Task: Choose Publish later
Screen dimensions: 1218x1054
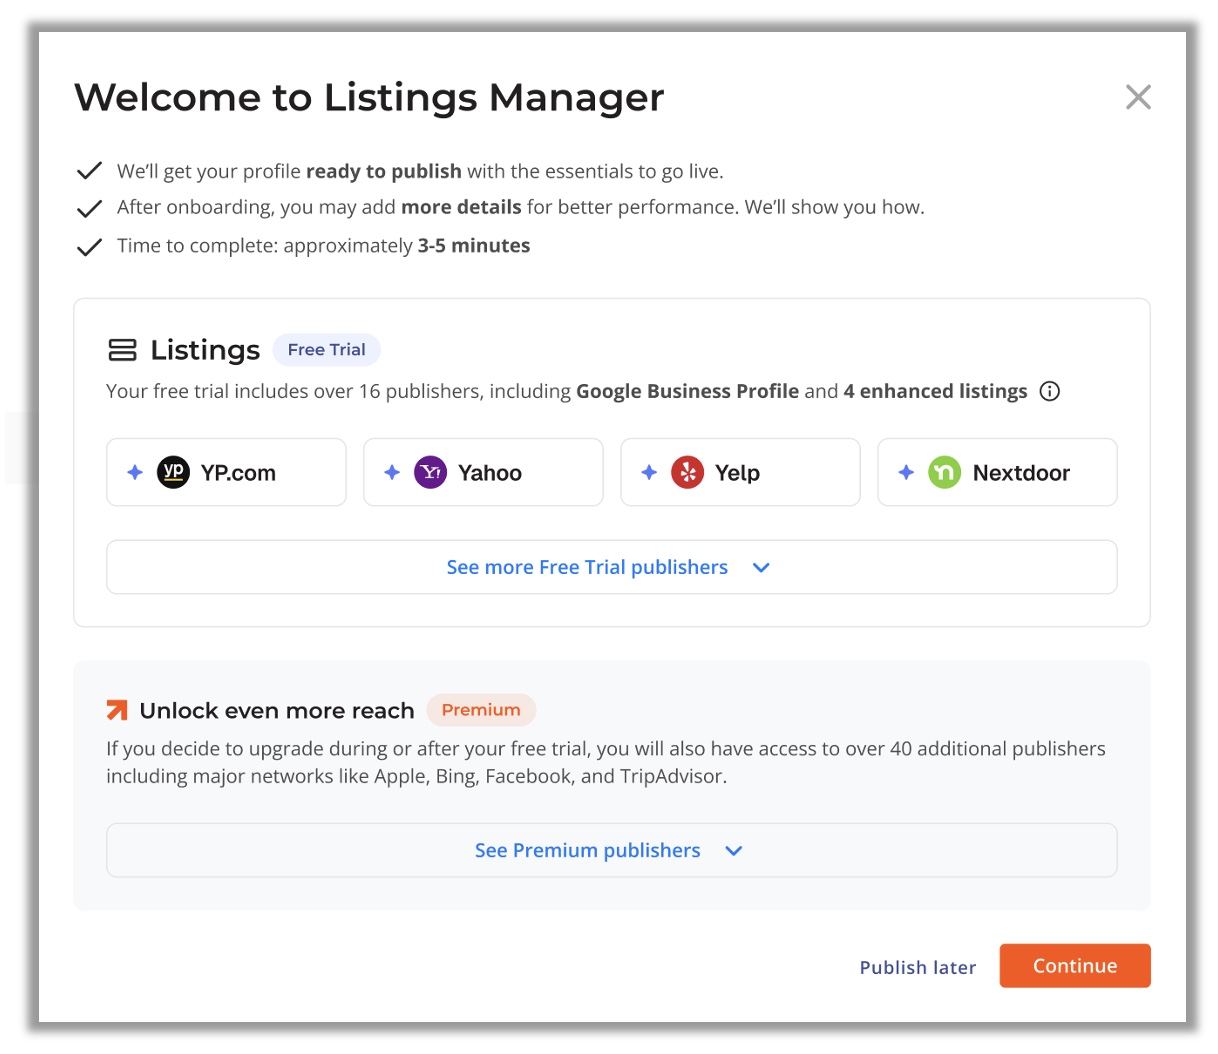Action: point(918,967)
